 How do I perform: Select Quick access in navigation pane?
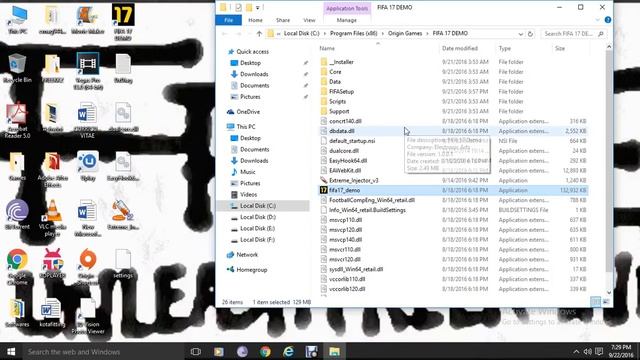252,52
